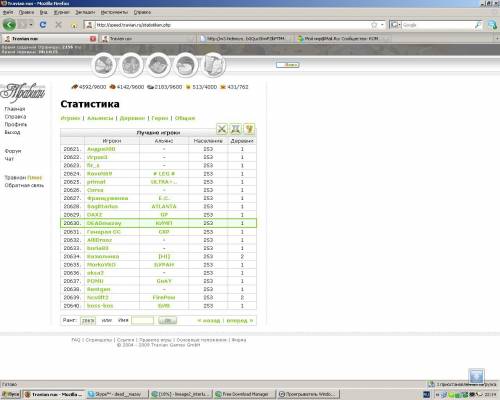Open the Герои statistics tab
This screenshot has width=500, height=400.
(x=160, y=118)
